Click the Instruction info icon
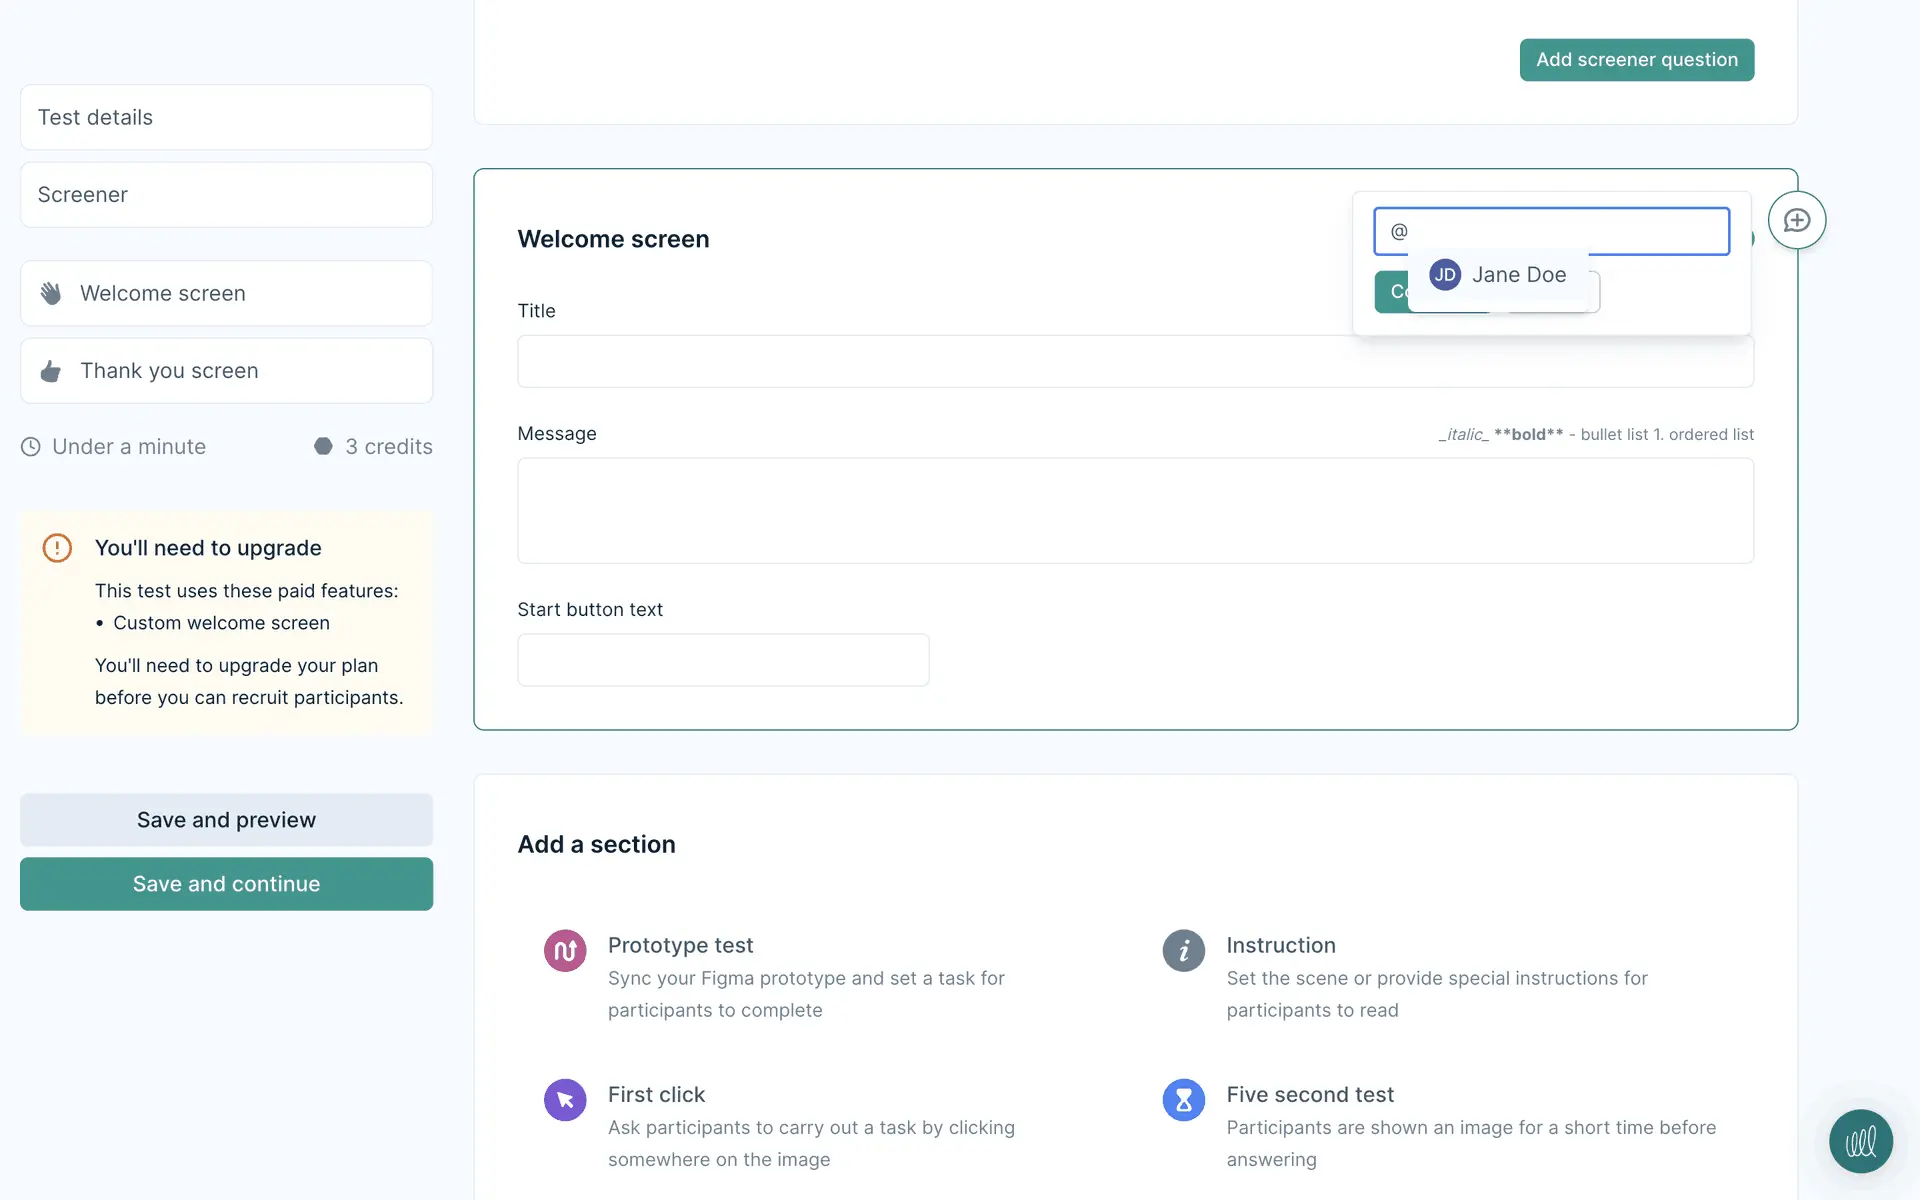Image resolution: width=1920 pixels, height=1200 pixels. point(1183,950)
